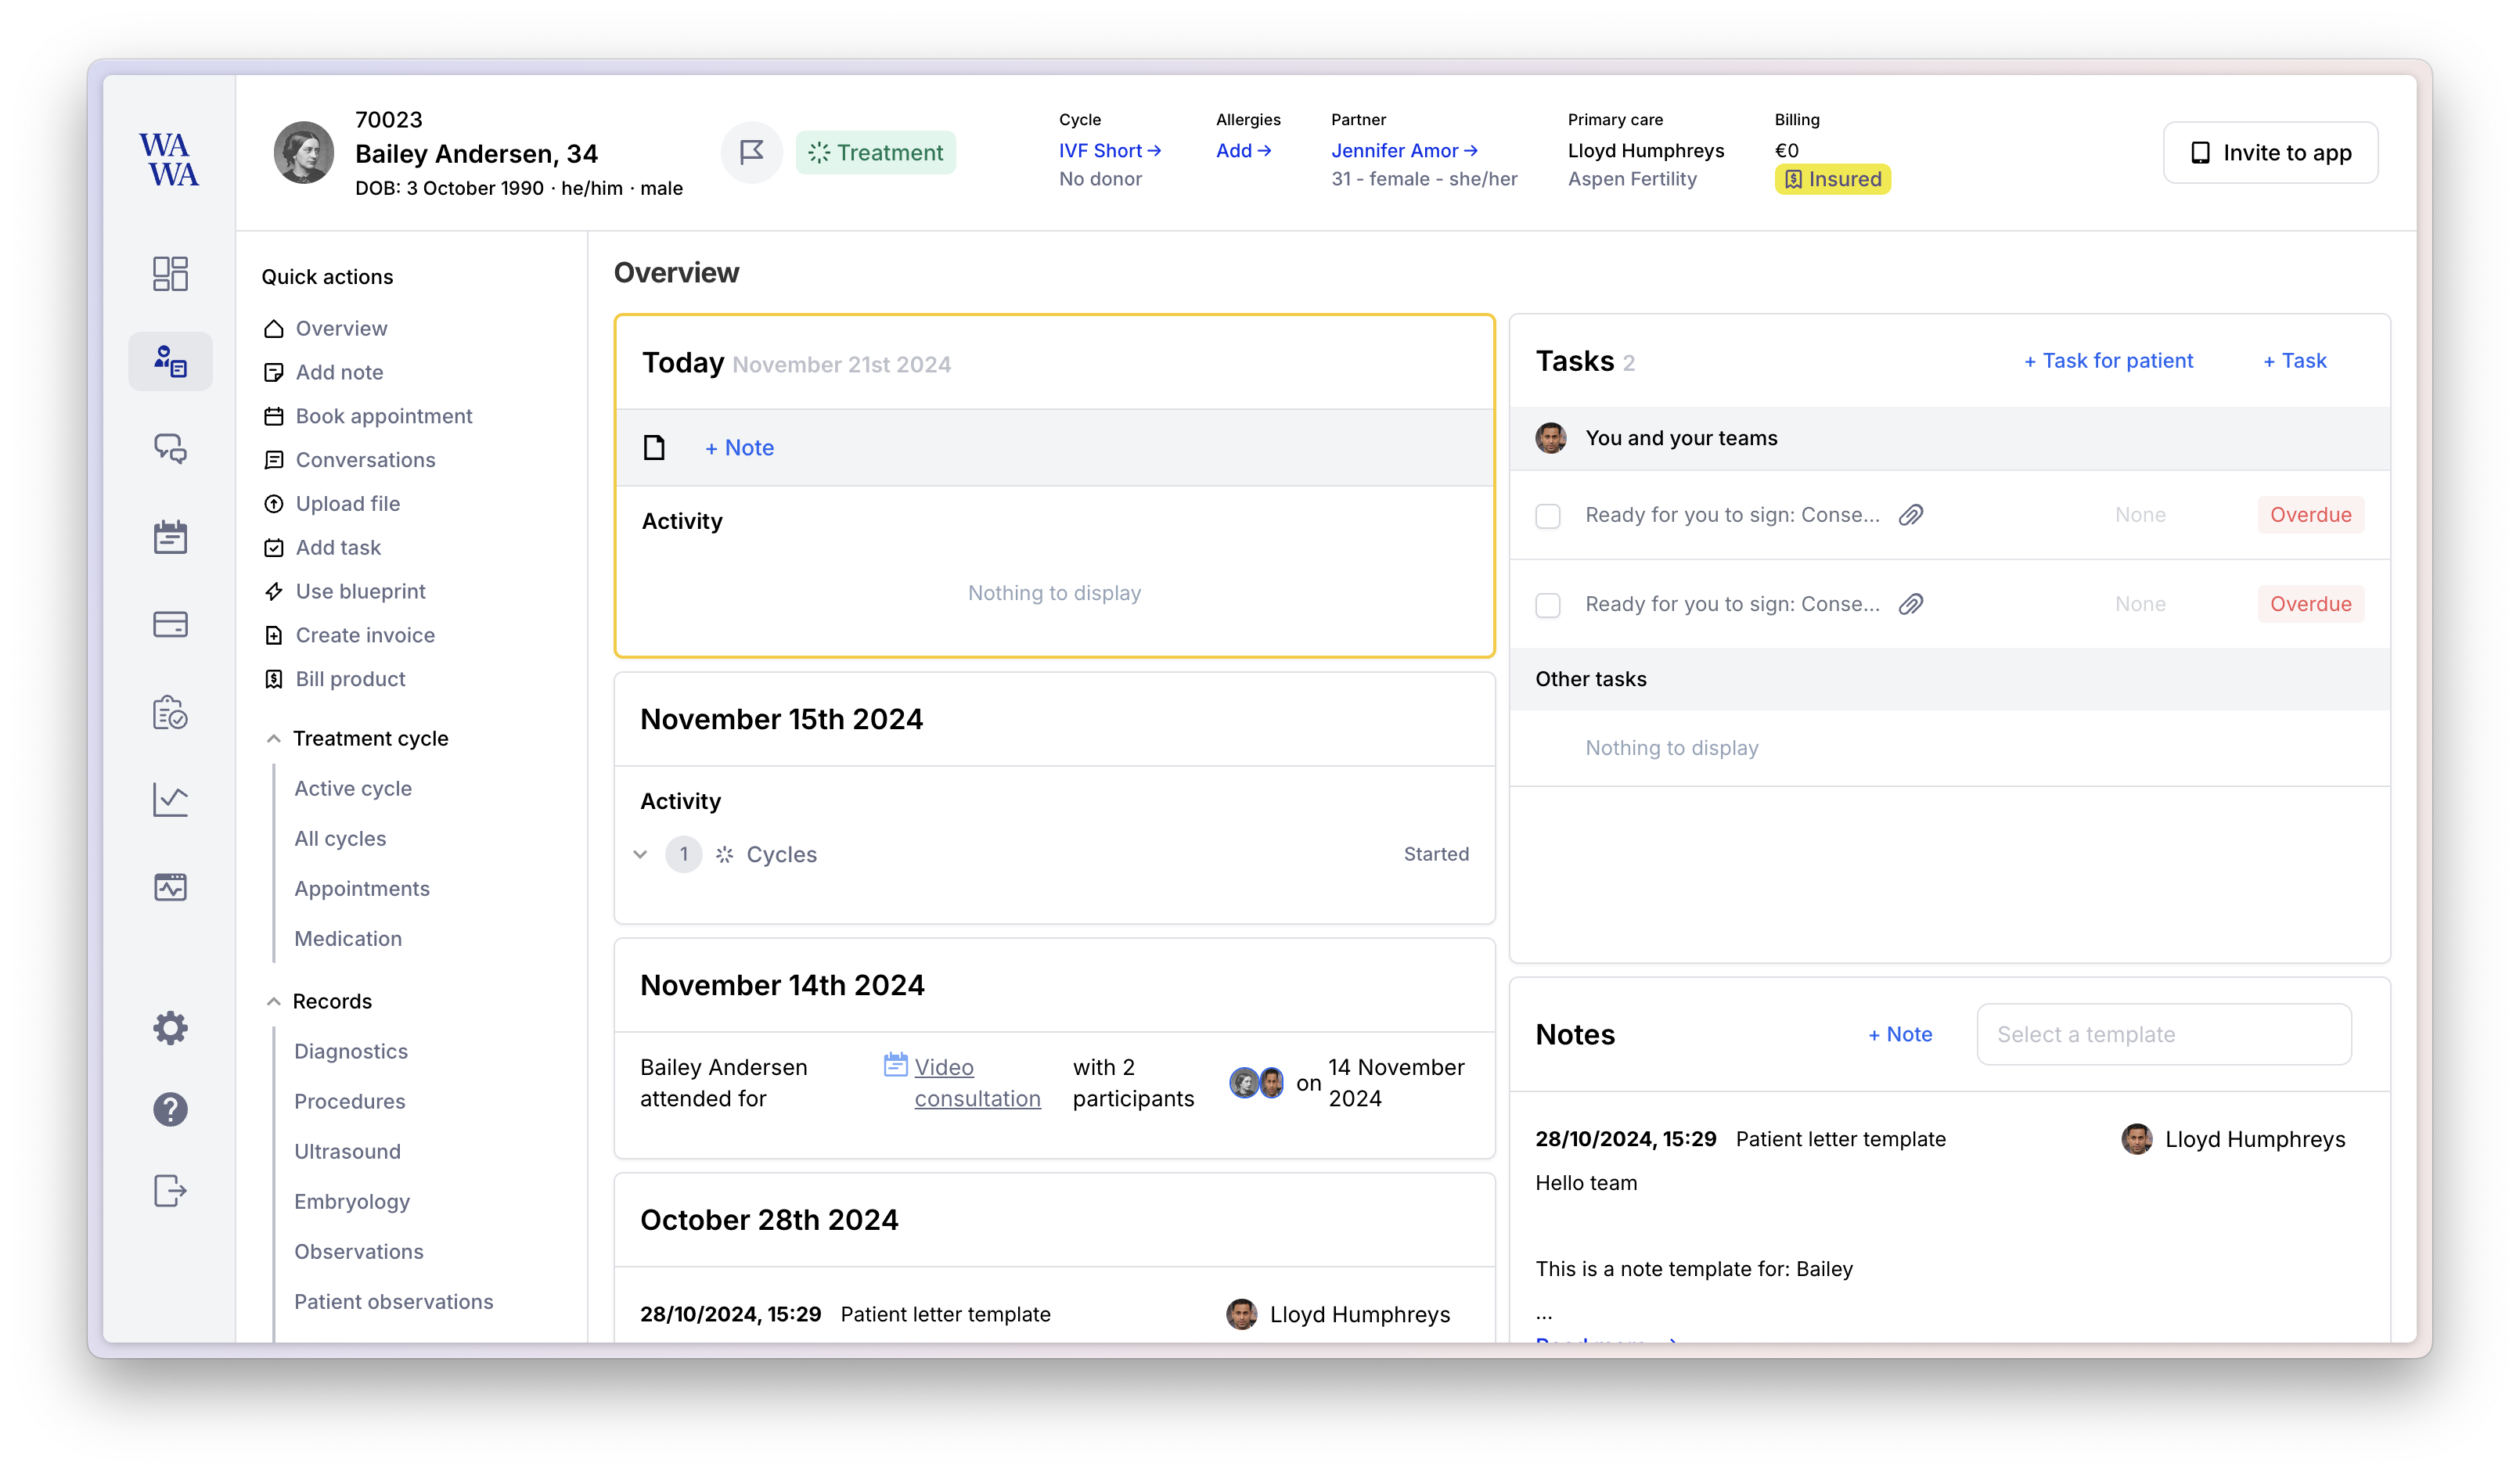Check the first 'Ready for you to sign' task
The height and width of the screenshot is (1474, 2520).
click(x=1548, y=516)
